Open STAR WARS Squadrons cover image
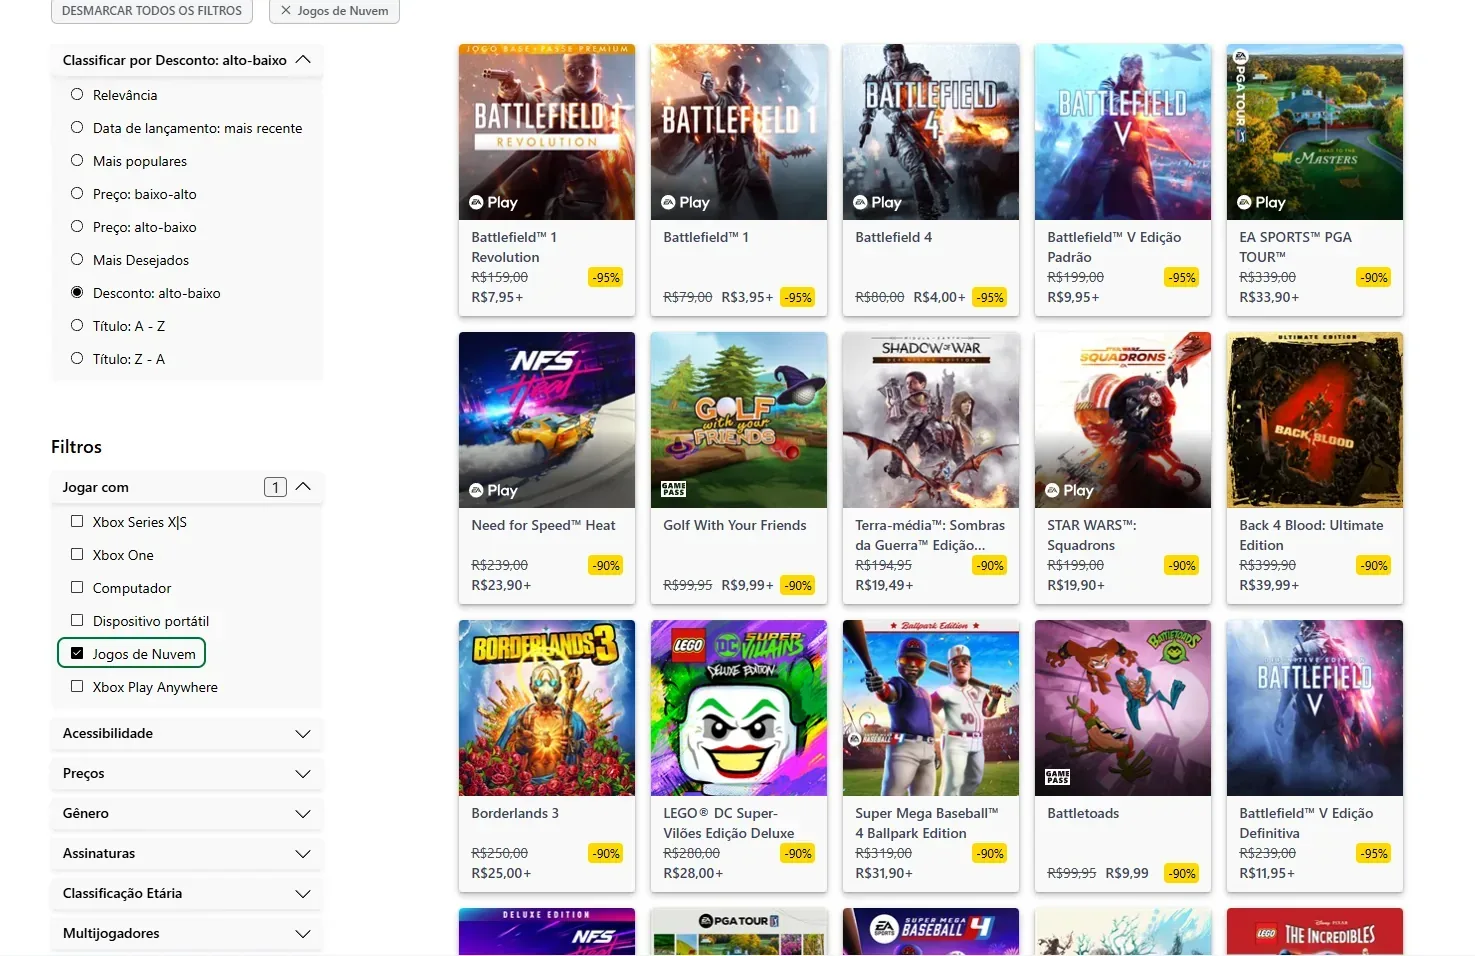The image size is (1475, 956). [x=1123, y=420]
